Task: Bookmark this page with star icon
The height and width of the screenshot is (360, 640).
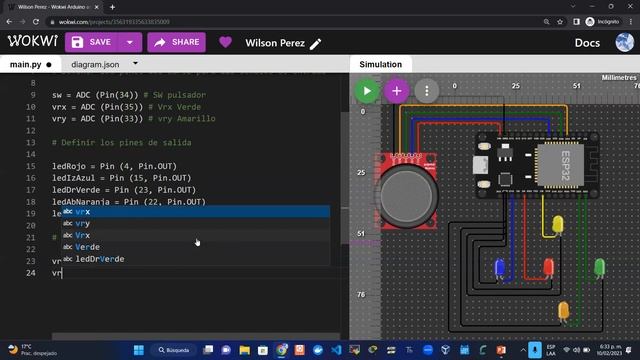Action: [x=560, y=22]
